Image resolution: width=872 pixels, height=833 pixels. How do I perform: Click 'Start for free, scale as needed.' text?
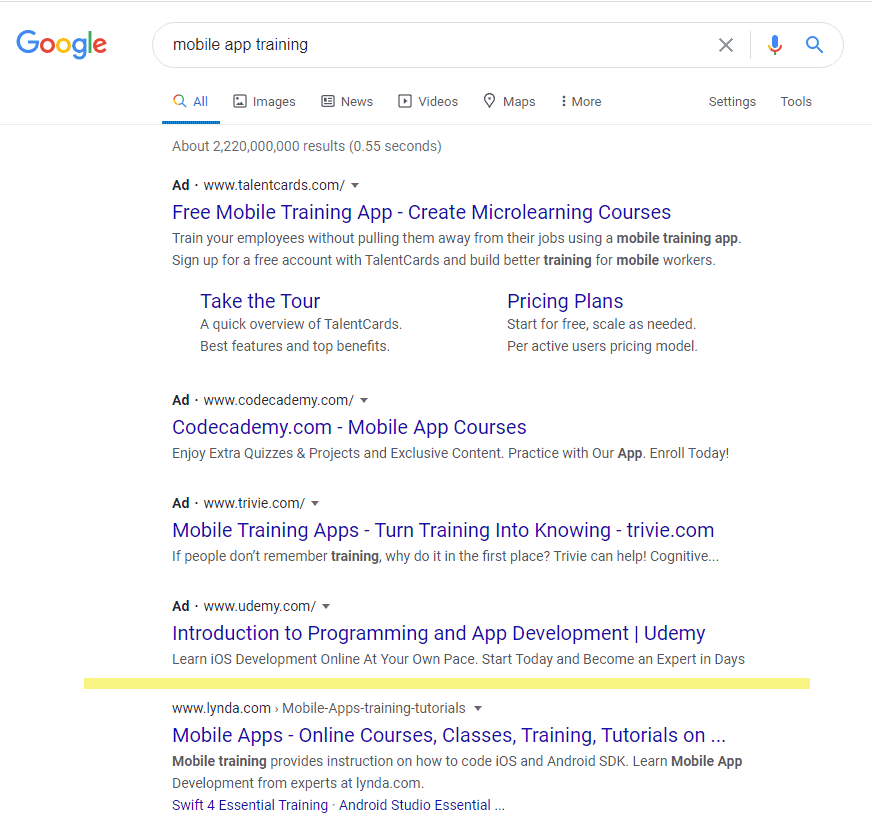pyautogui.click(x=601, y=324)
